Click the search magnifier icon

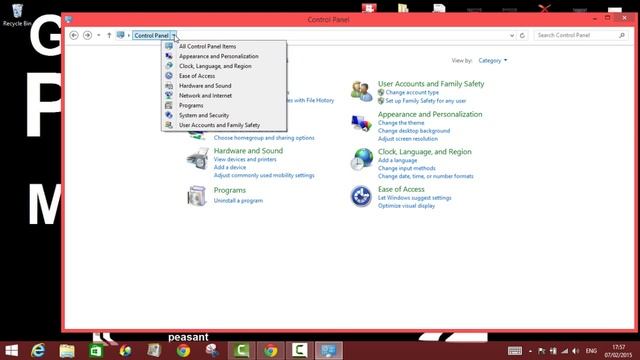click(x=622, y=36)
